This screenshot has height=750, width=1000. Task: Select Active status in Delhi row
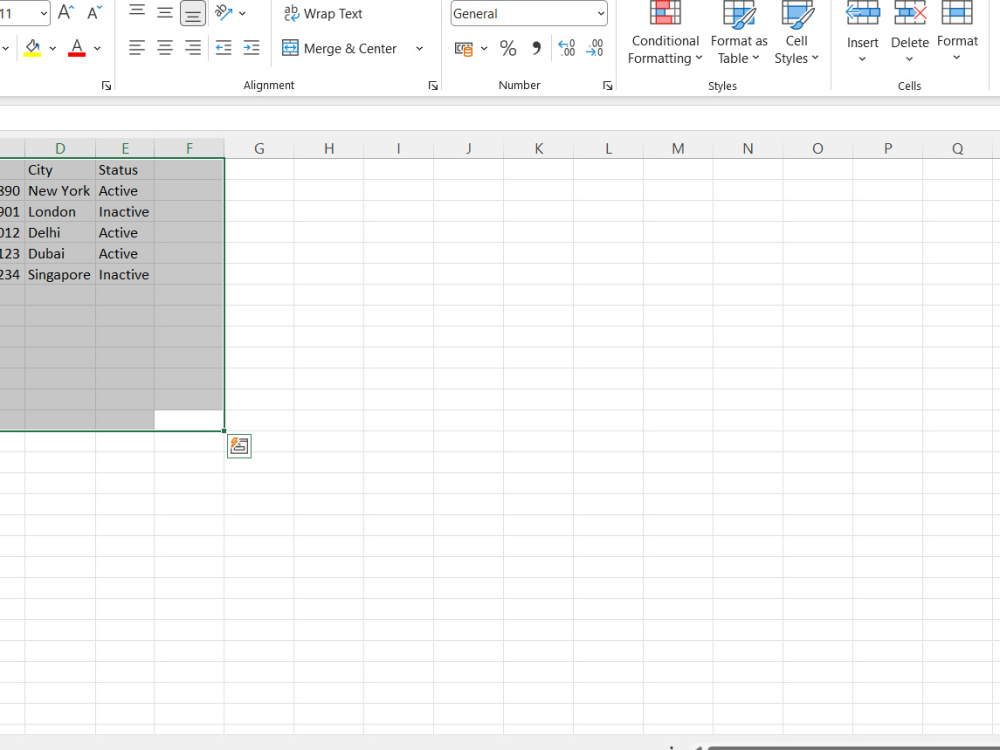[125, 233]
